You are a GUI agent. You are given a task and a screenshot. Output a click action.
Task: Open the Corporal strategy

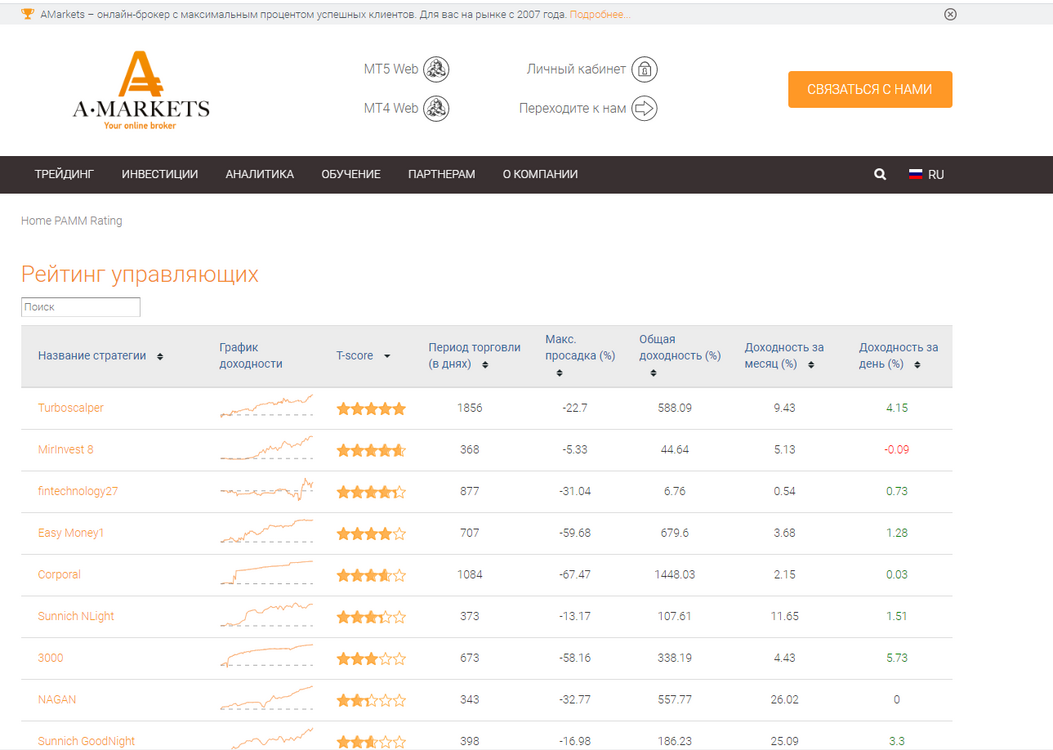[x=59, y=574]
